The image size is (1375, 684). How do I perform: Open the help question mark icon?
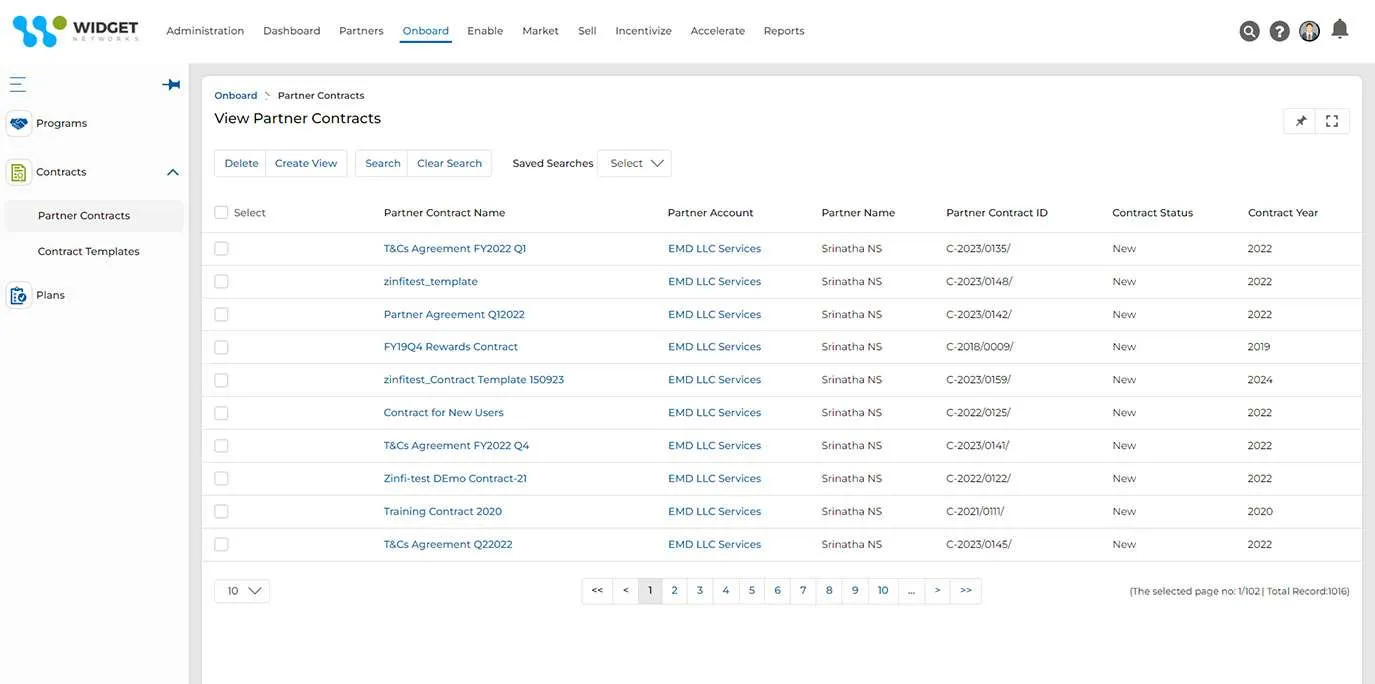tap(1279, 31)
